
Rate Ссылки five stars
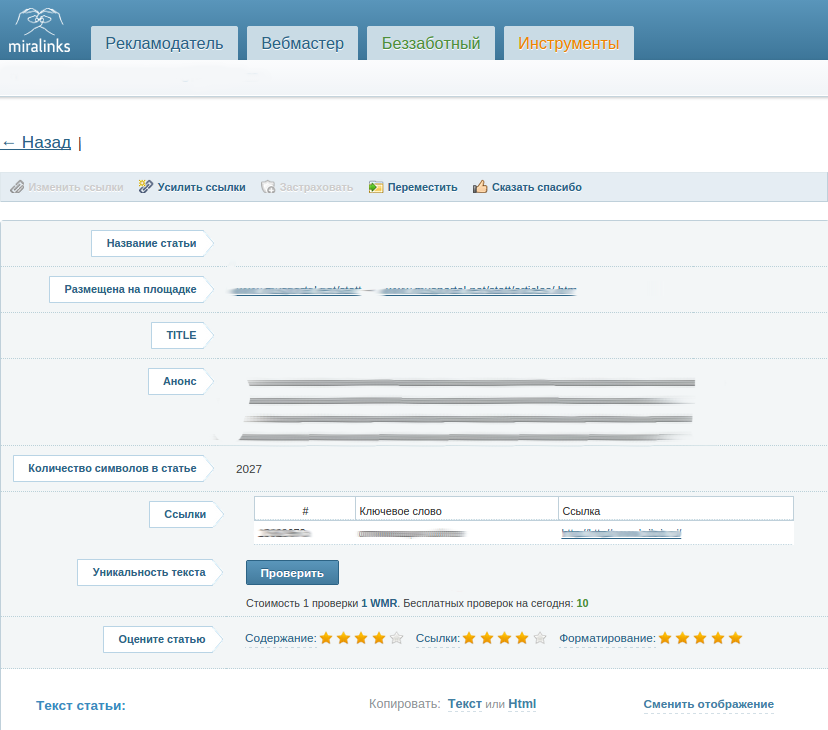[540, 638]
